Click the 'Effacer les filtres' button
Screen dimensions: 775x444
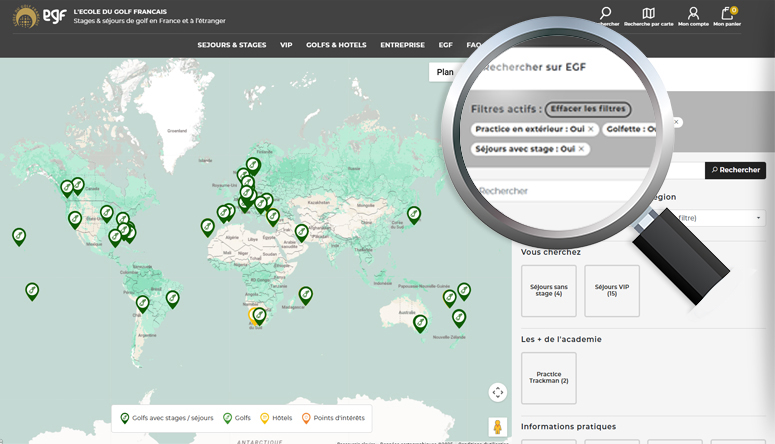coord(588,108)
